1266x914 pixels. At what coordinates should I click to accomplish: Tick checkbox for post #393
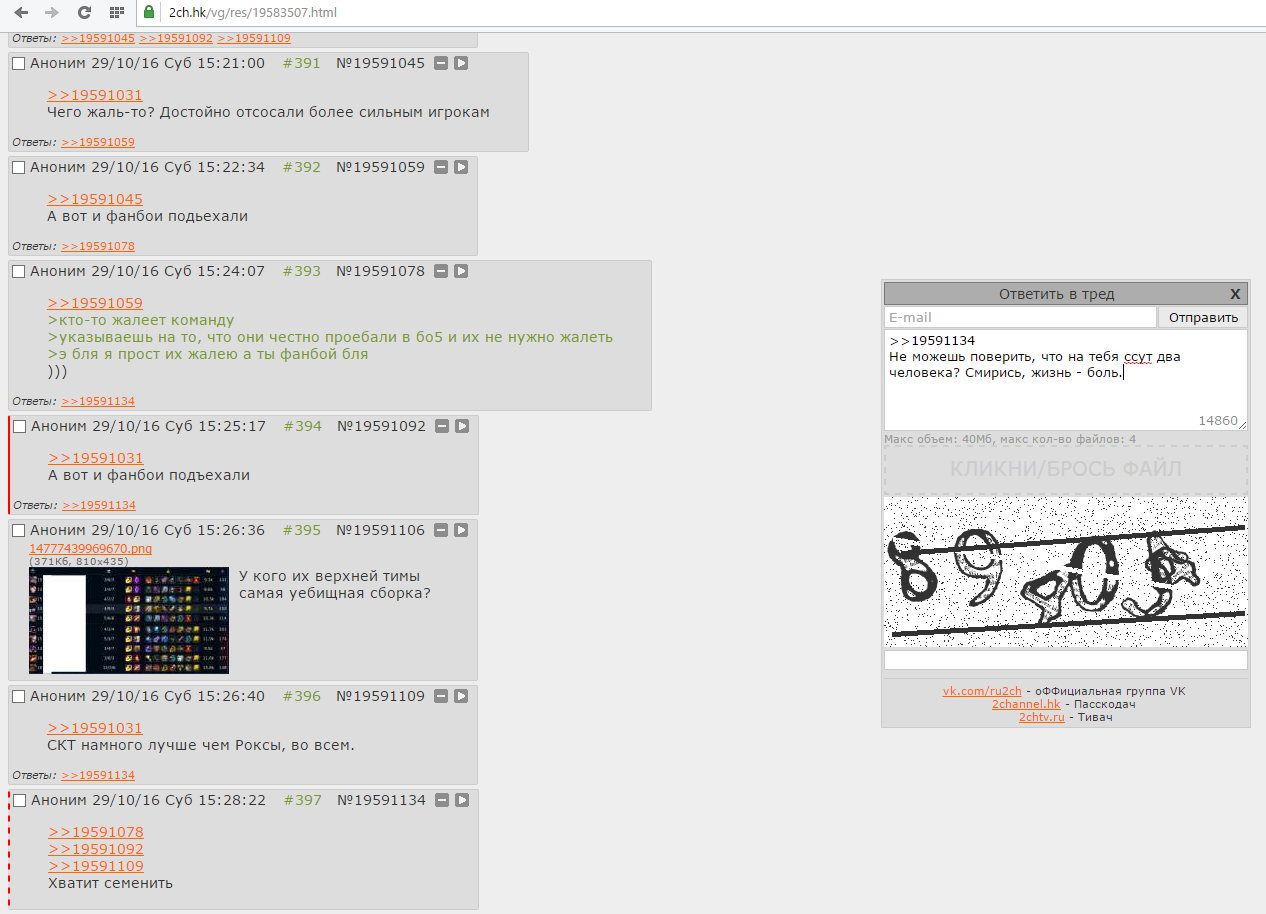point(18,272)
